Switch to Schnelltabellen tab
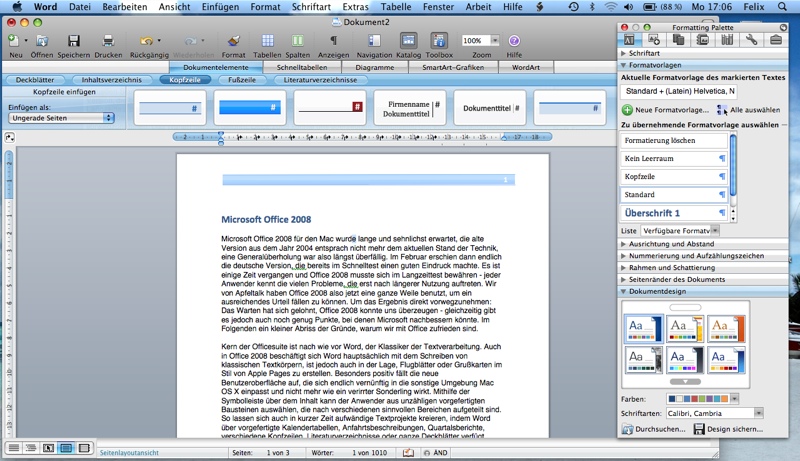 click(x=302, y=67)
